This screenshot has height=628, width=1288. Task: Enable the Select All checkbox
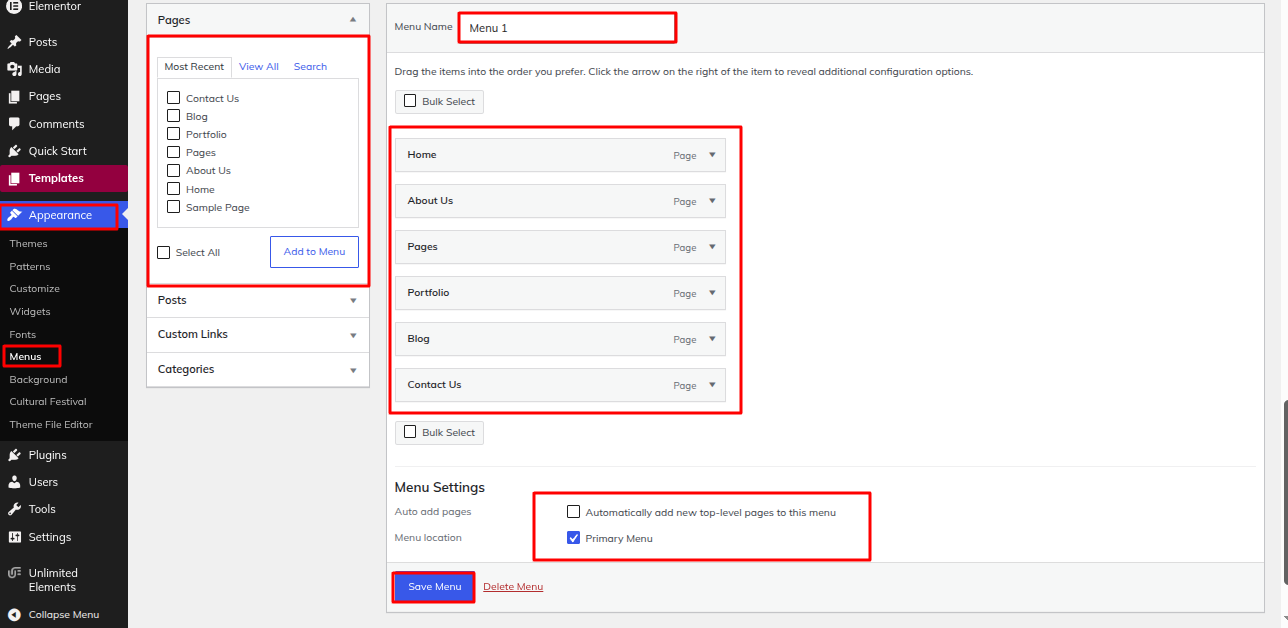click(164, 252)
